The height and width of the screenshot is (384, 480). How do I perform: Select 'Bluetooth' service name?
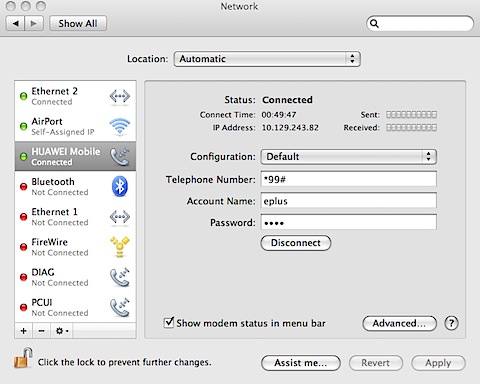coord(53,182)
